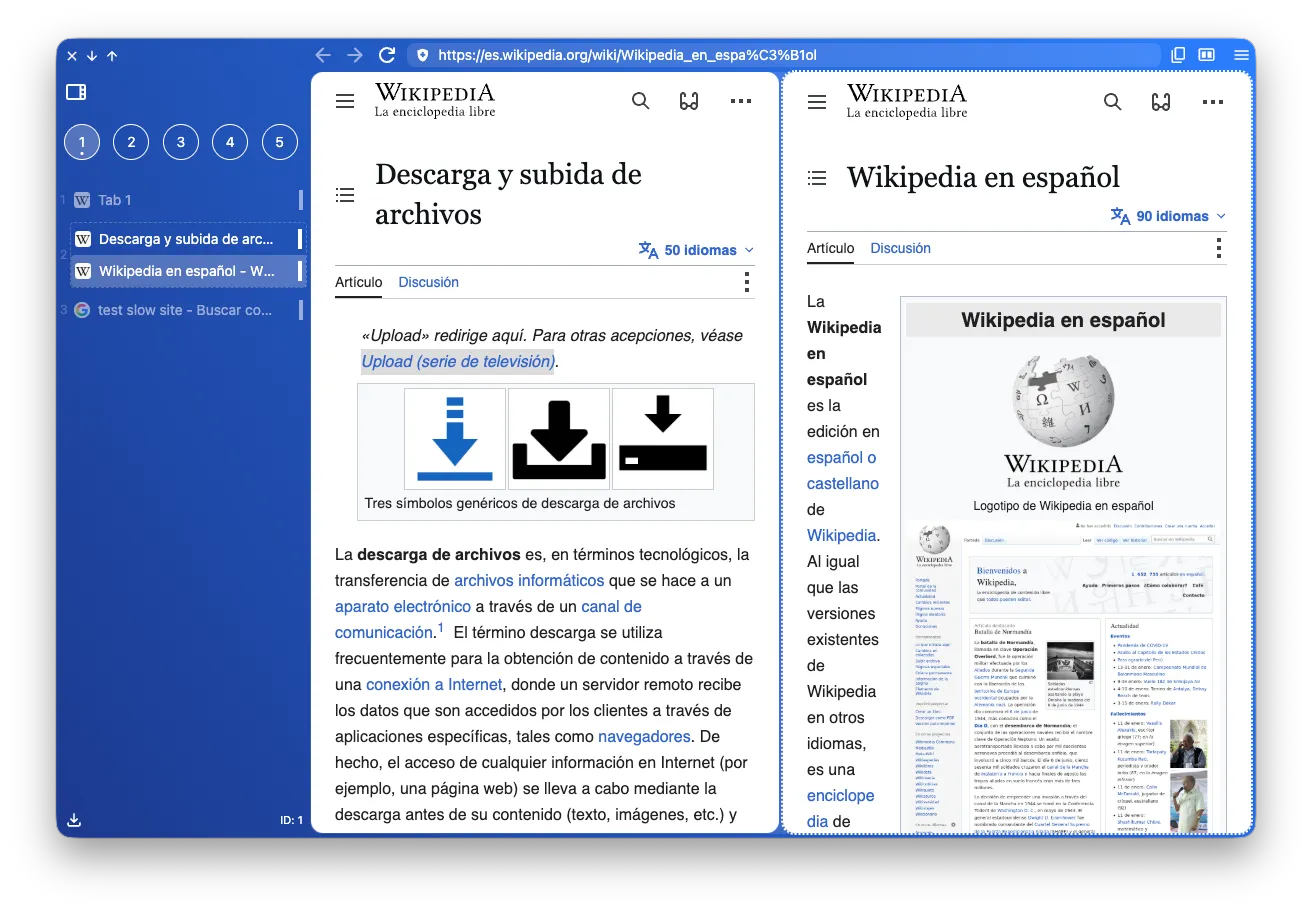Open the three-dots user menu in left pane
The width and height of the screenshot is (1312, 912).
[741, 101]
